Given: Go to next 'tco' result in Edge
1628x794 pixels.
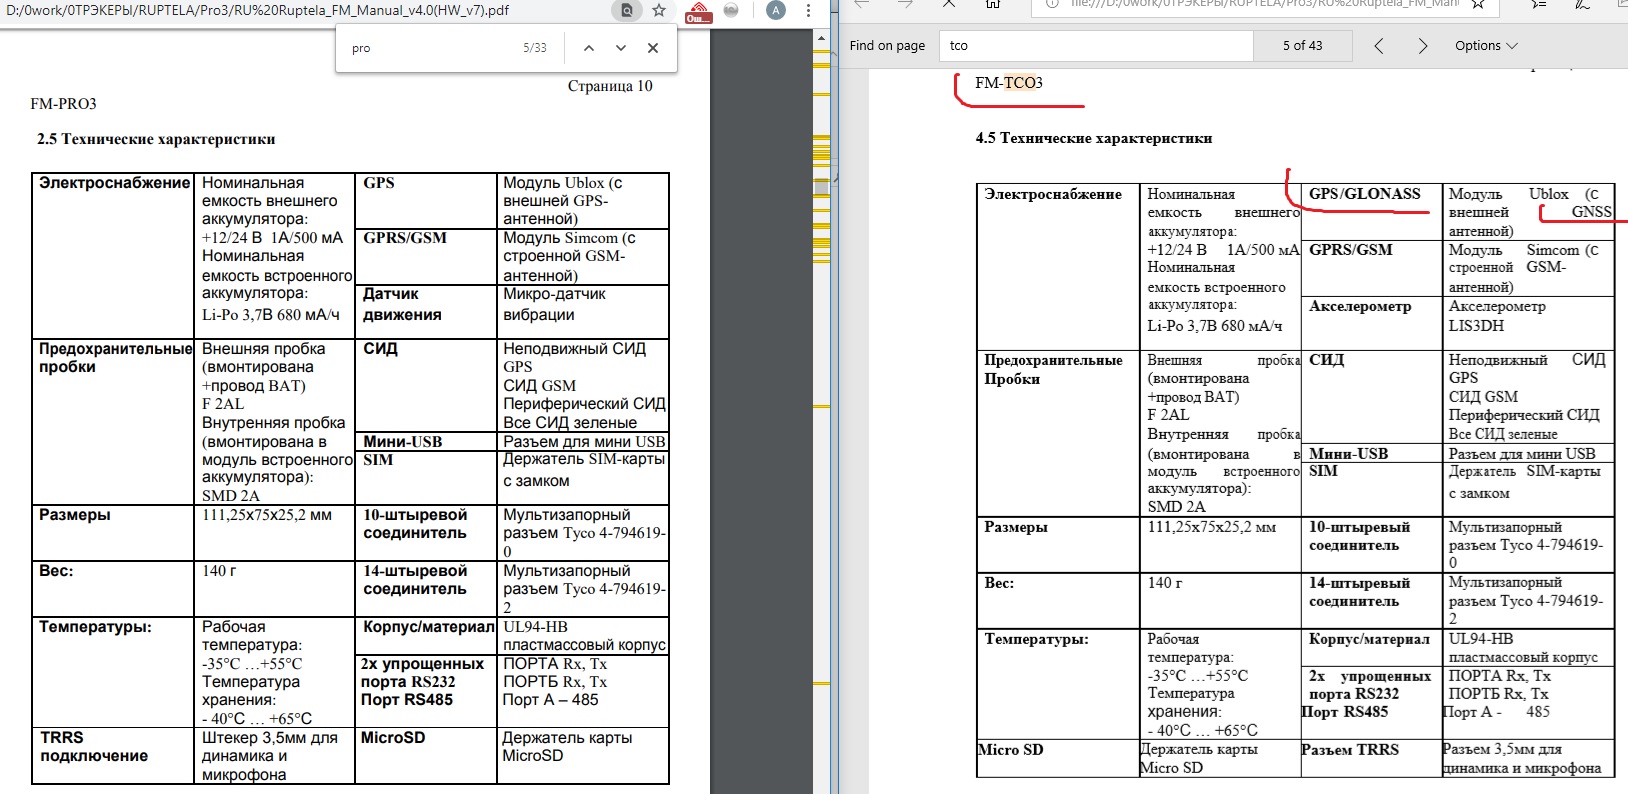Looking at the screenshot, I should coord(1423,46).
